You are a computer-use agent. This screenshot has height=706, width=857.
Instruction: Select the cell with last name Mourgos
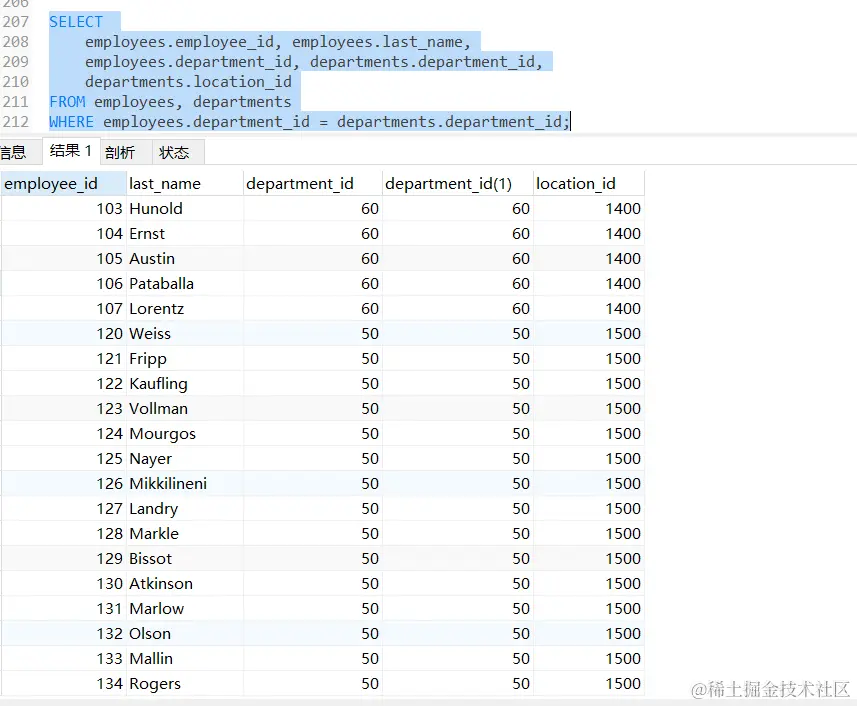(x=185, y=434)
